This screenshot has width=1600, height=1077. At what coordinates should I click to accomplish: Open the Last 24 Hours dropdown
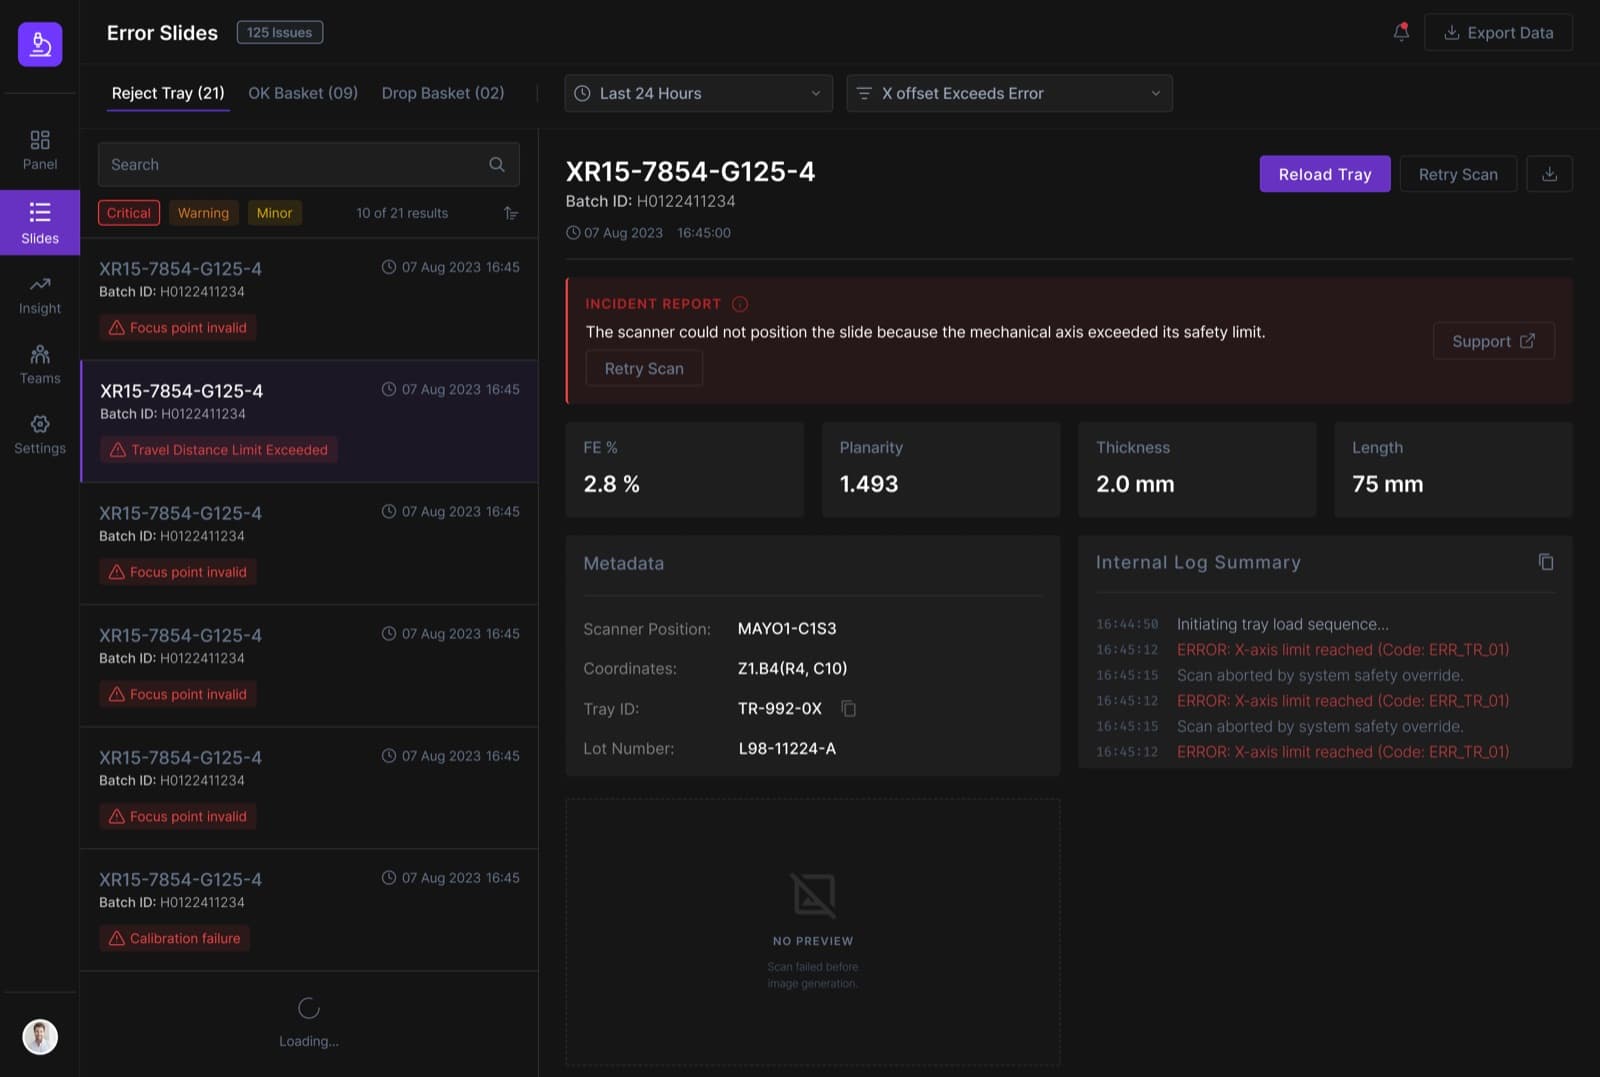pyautogui.click(x=698, y=93)
